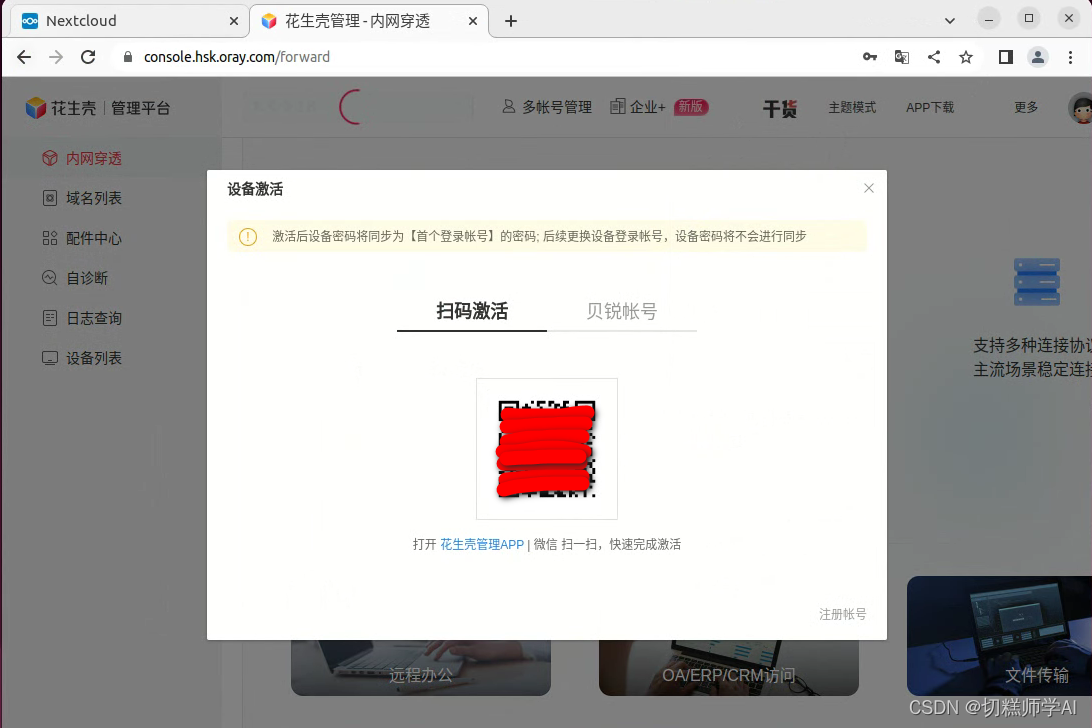The image size is (1092, 728).
Task: Close the Nextcloud tab
Action: 234,21
